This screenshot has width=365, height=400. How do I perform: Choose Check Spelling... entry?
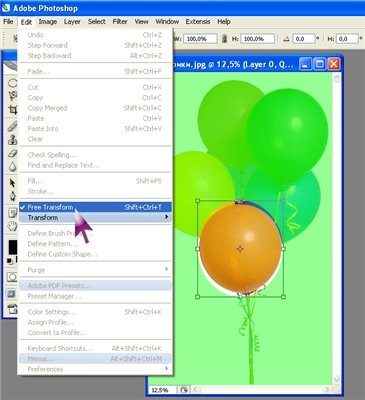click(95, 155)
